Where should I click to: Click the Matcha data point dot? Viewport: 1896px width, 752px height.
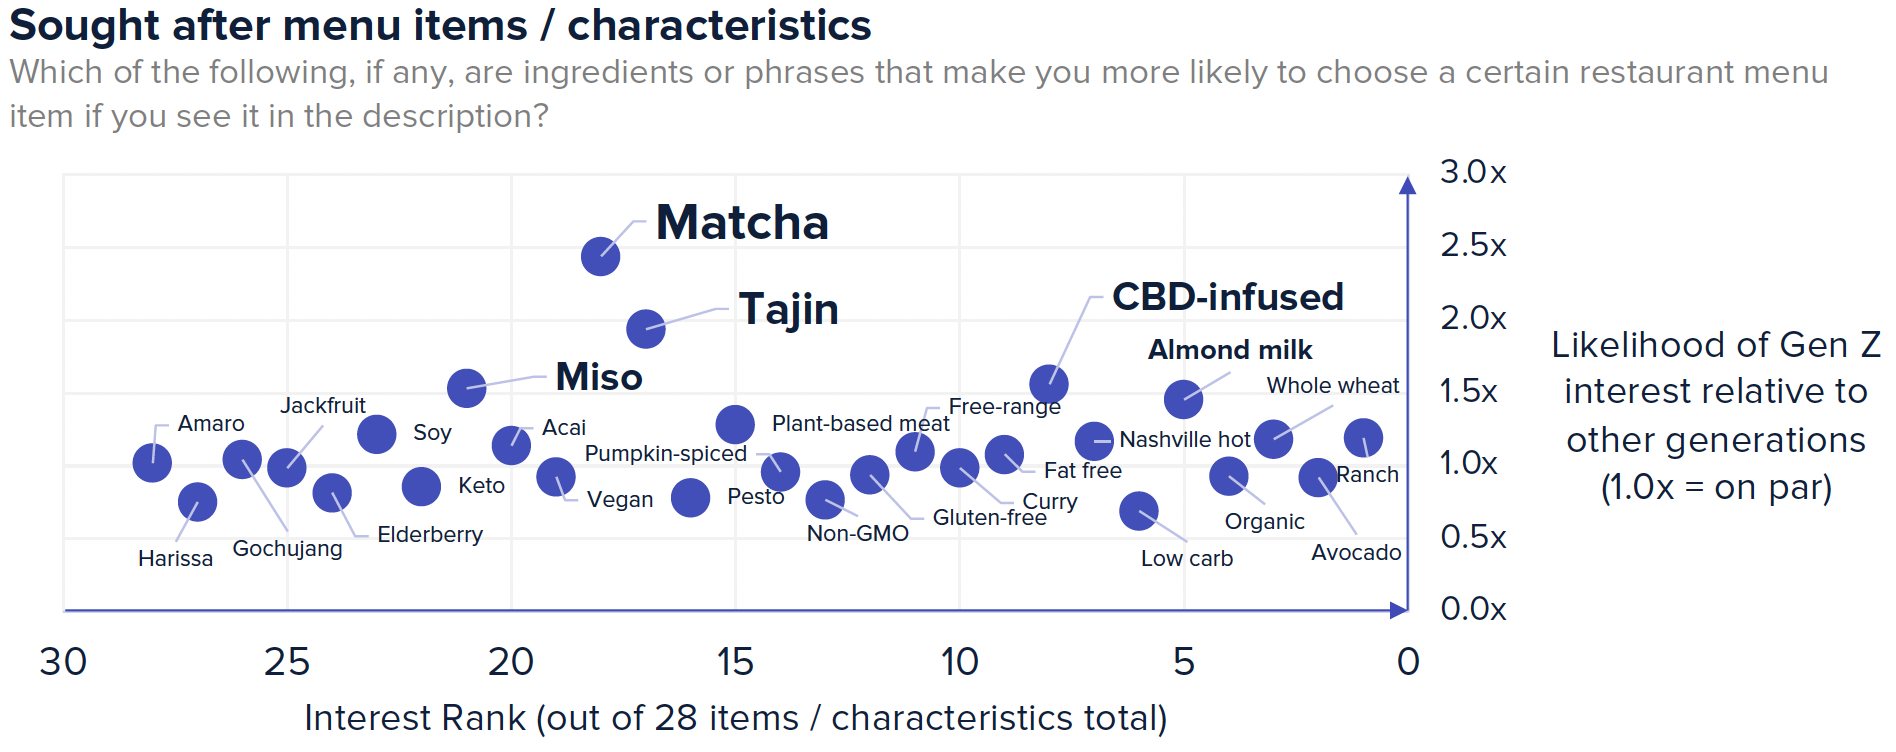click(600, 257)
